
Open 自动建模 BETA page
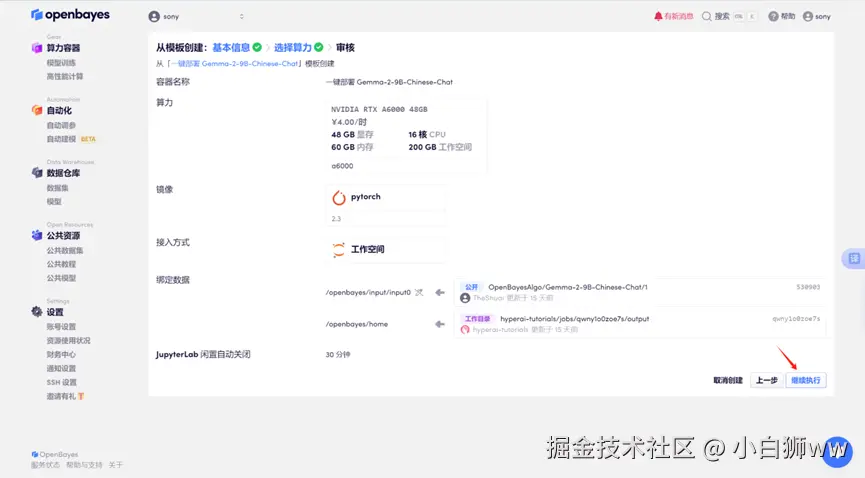(x=71, y=139)
